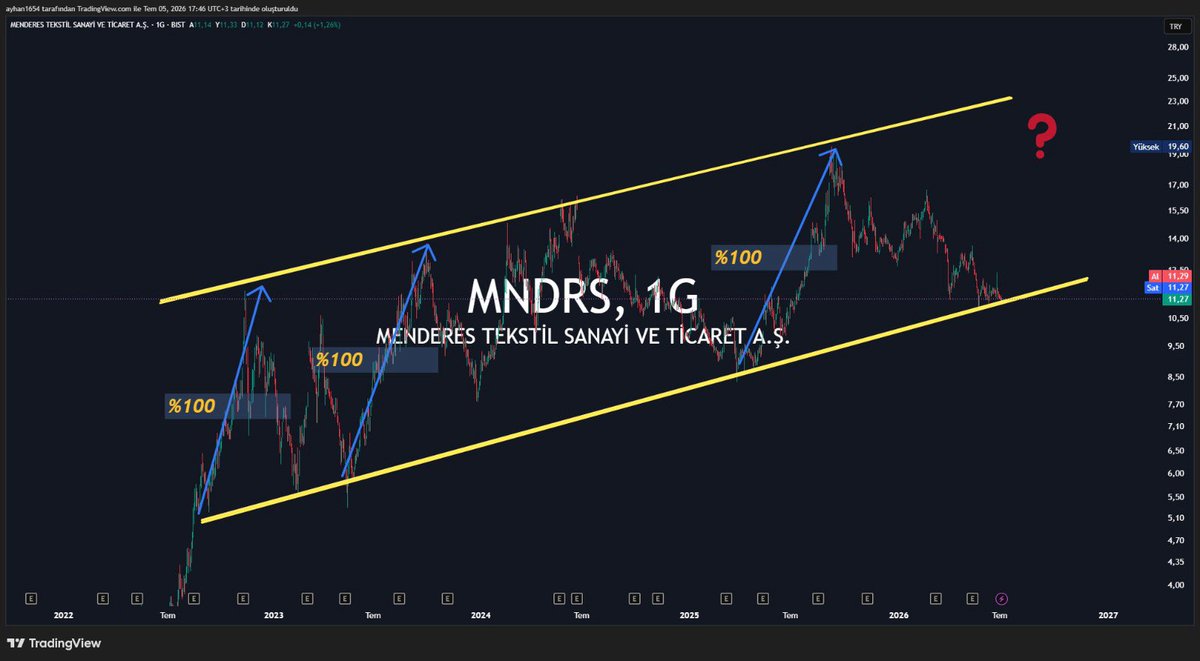The width and height of the screenshot is (1200, 661).
Task: Click 21,00 on the price scale
Action: pos(1178,126)
